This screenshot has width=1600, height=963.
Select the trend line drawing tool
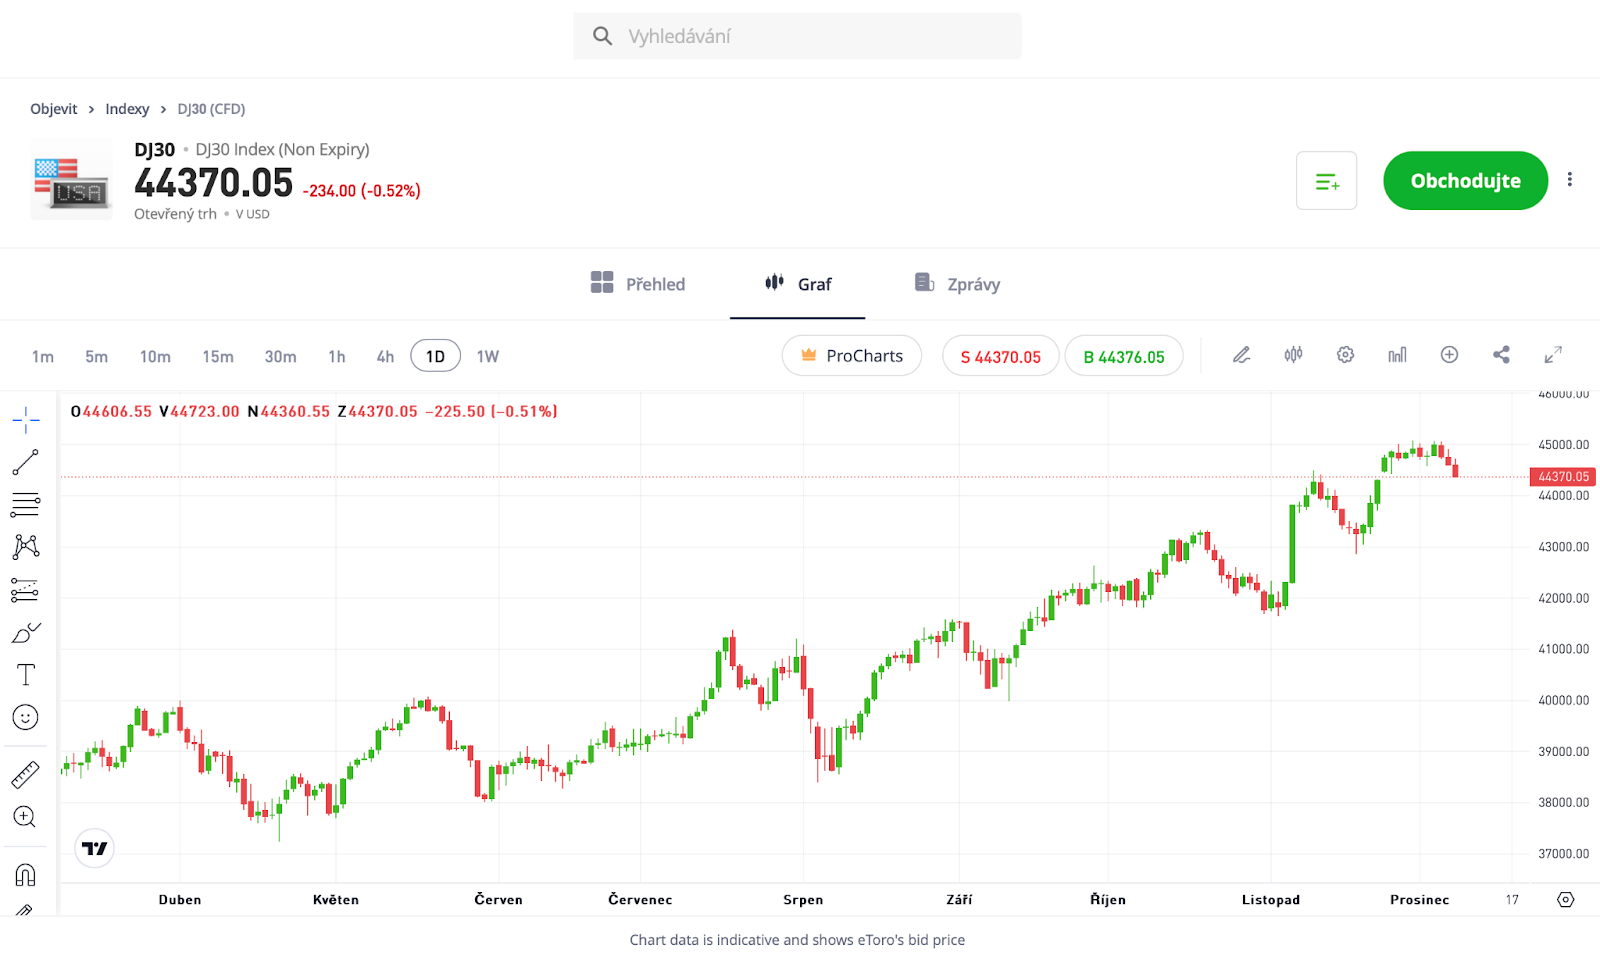pyautogui.click(x=26, y=462)
